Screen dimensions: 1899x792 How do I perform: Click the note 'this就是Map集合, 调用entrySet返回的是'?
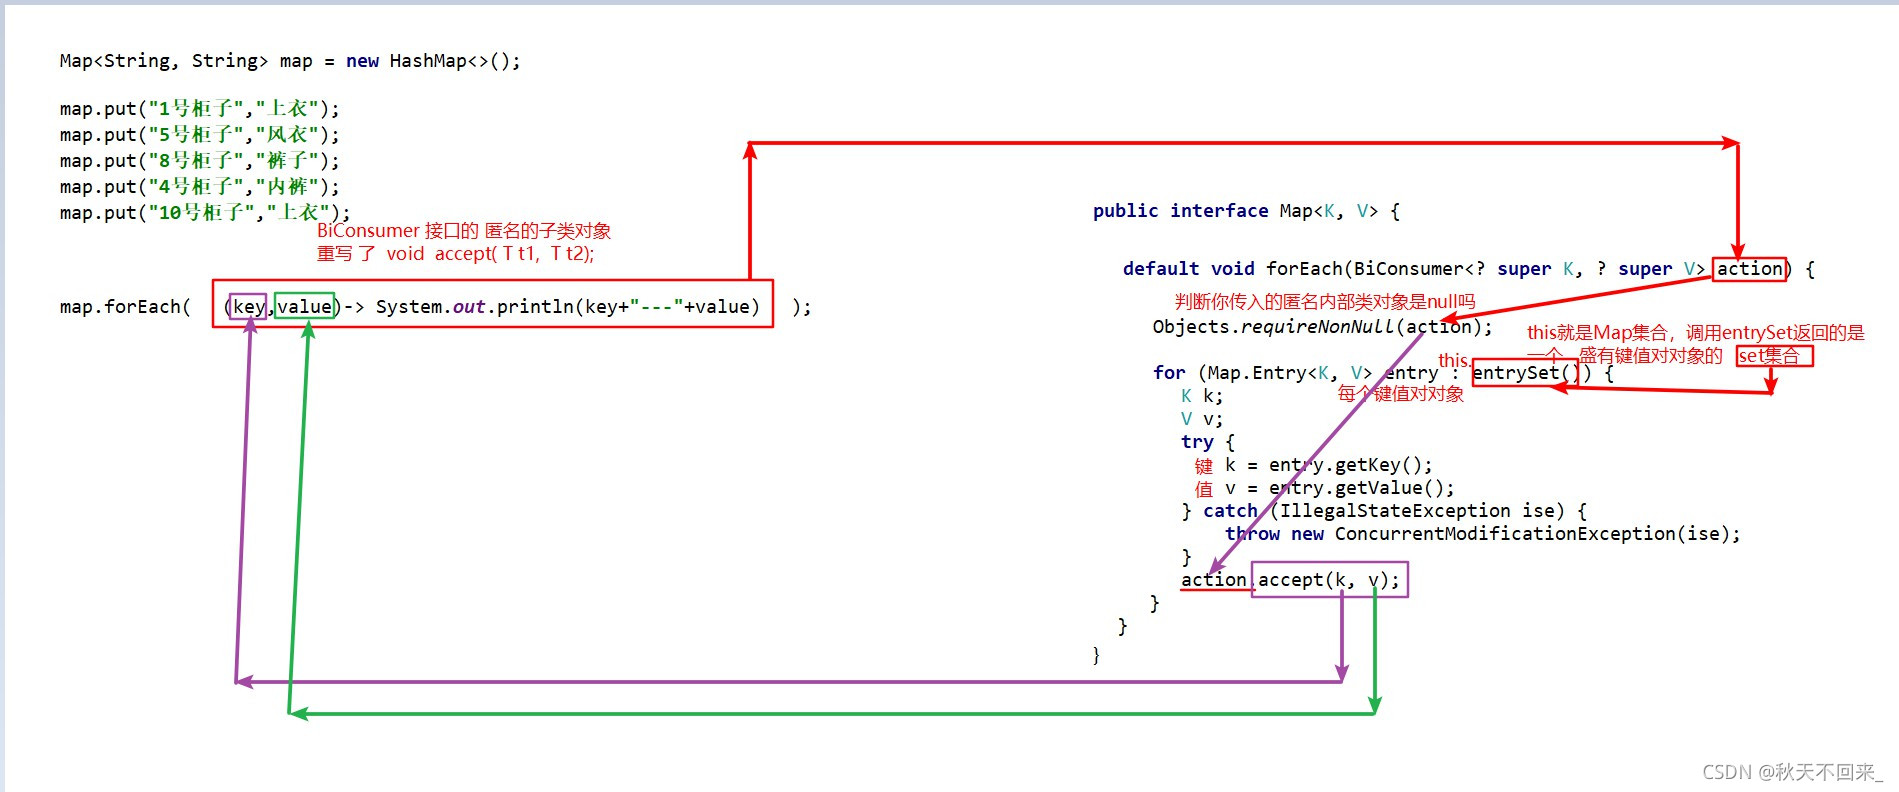point(1696,333)
